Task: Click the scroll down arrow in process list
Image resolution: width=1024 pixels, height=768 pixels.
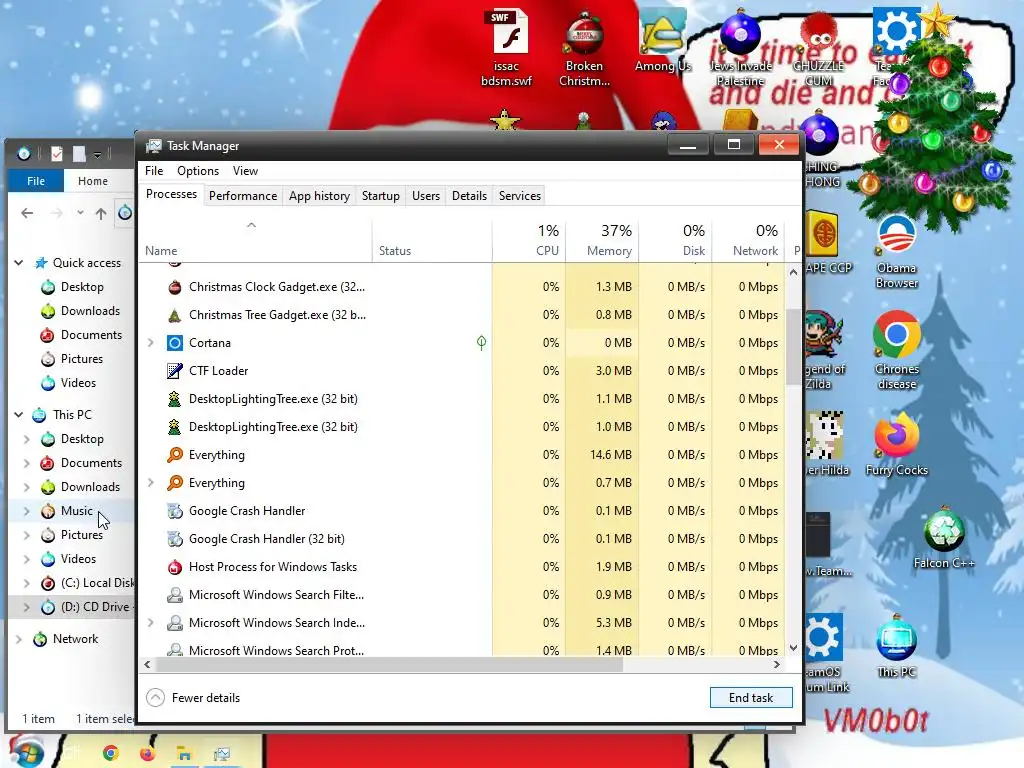Action: click(x=793, y=648)
